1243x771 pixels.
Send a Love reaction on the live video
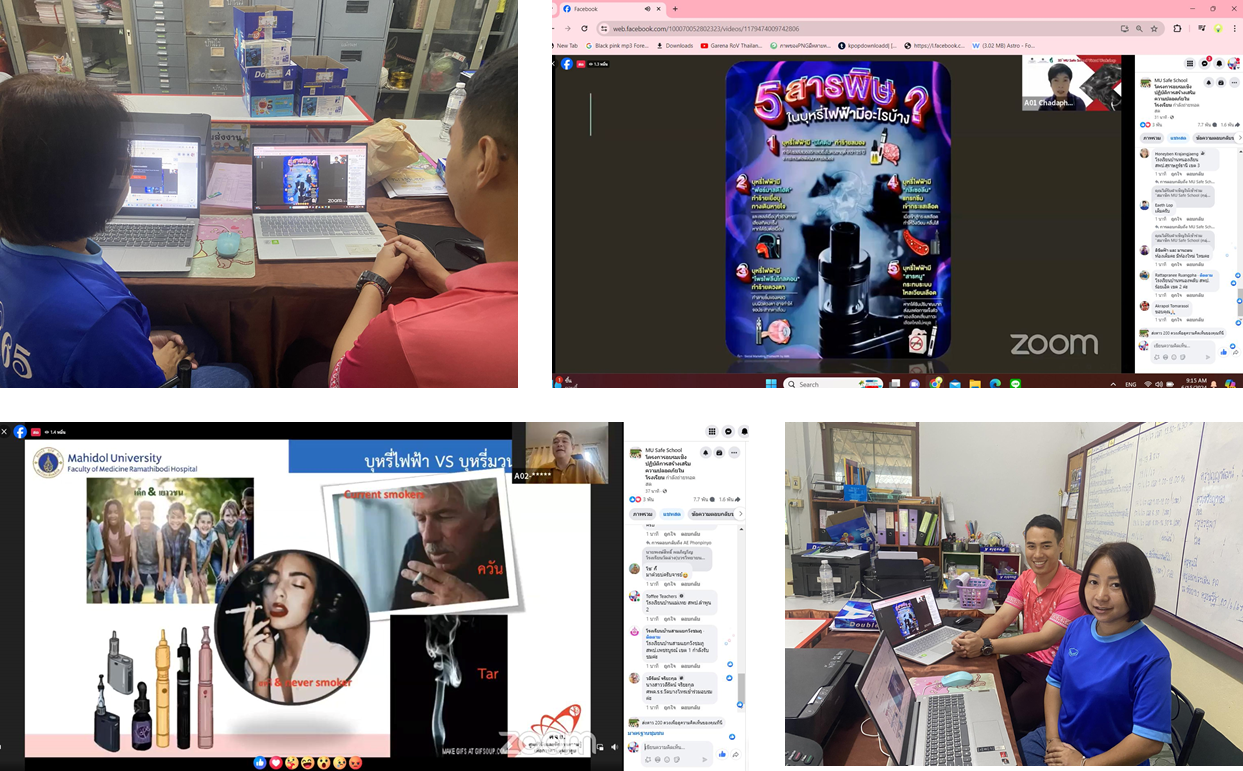point(276,763)
